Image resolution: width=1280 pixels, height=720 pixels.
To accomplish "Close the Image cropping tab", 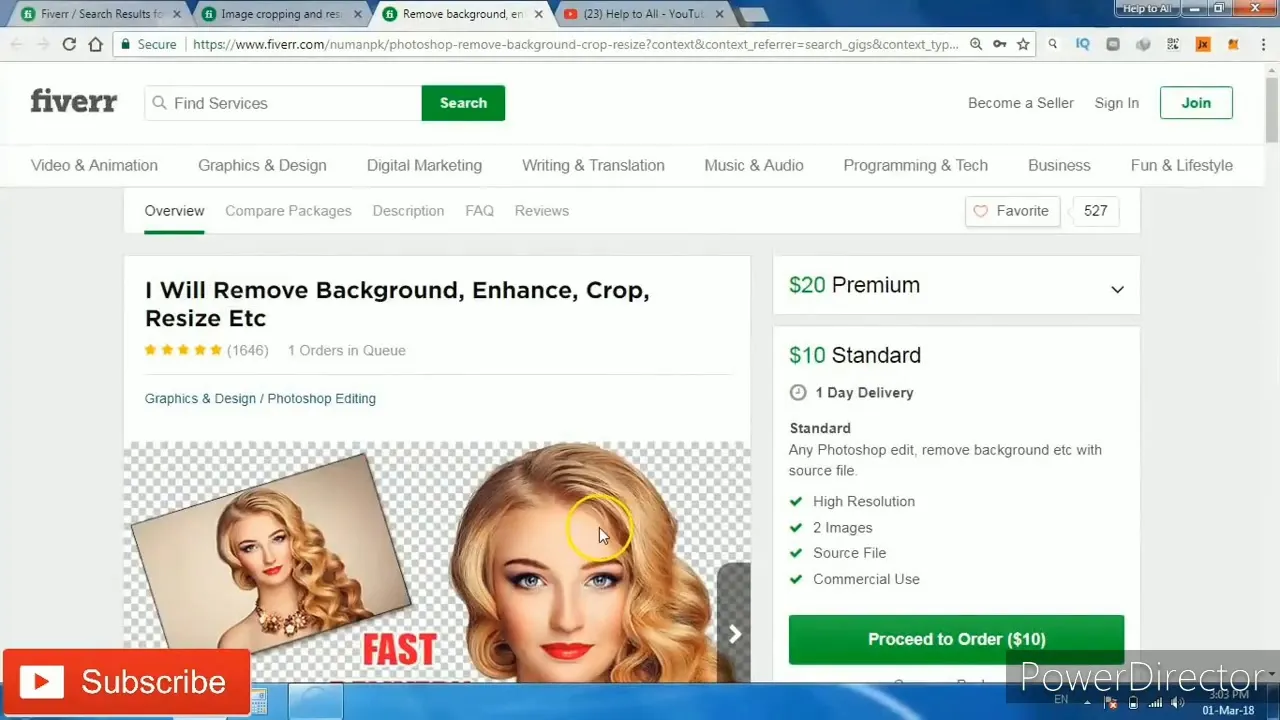I will (356, 14).
